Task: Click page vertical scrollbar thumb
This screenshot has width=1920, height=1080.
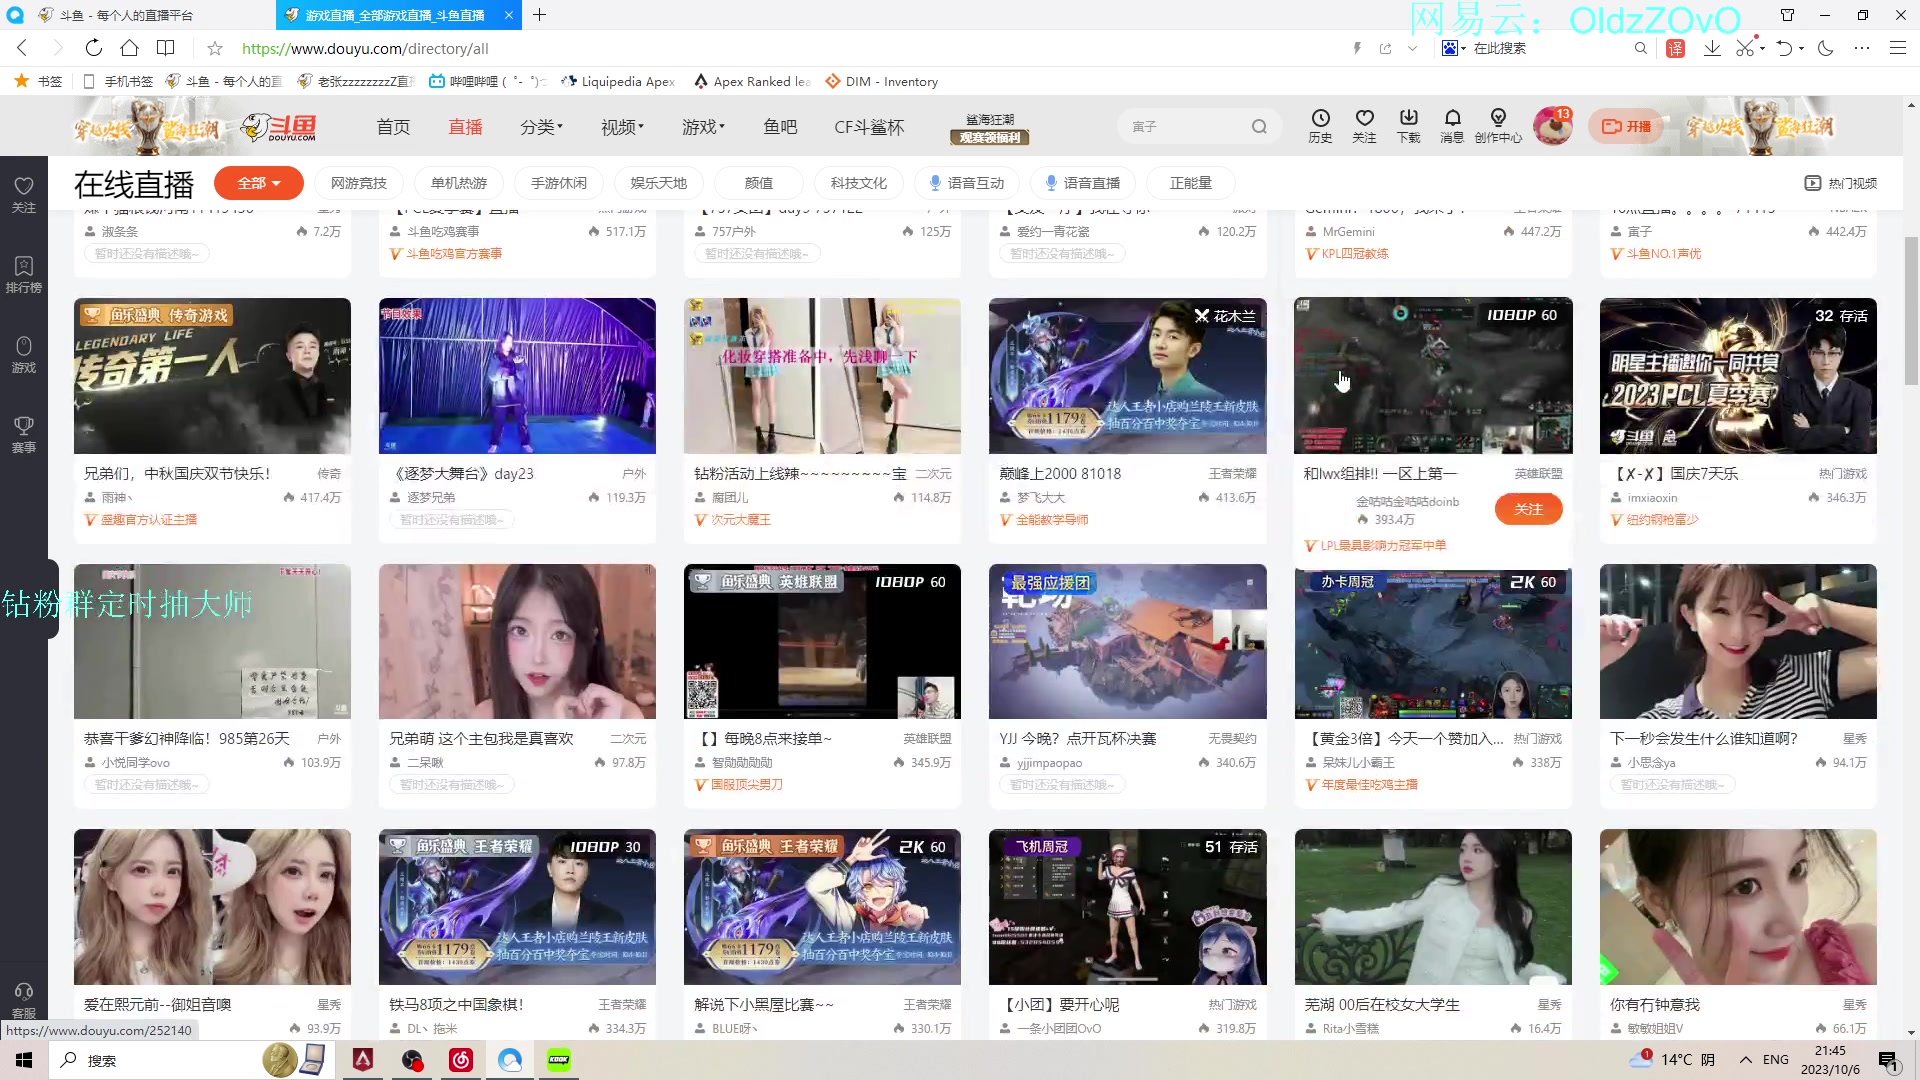Action: (x=1911, y=310)
